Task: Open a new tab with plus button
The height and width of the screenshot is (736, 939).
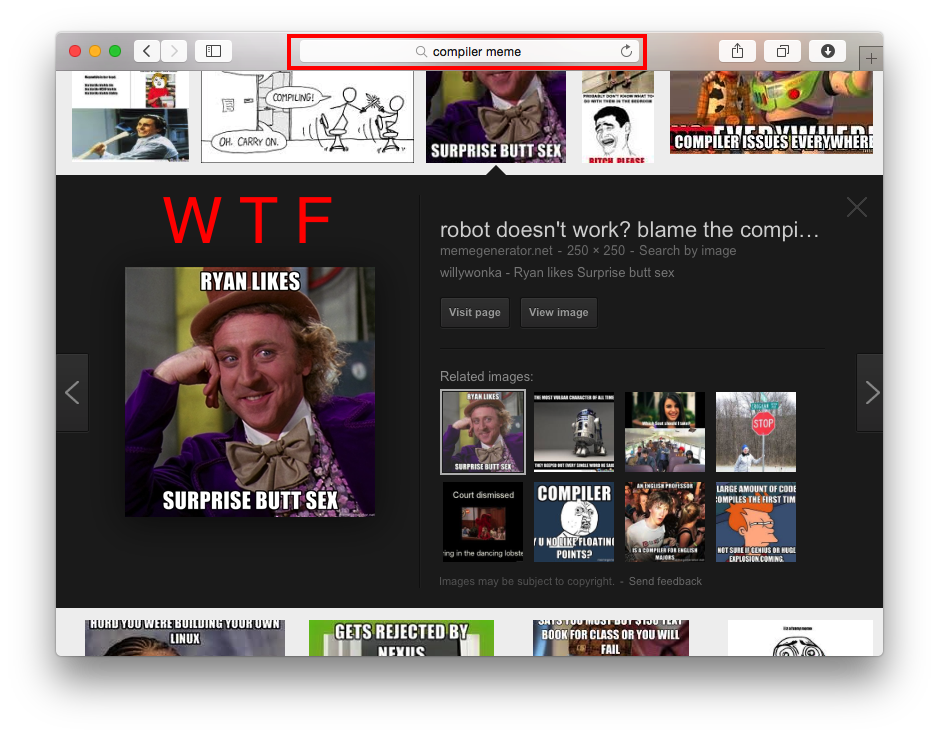Action: [871, 59]
